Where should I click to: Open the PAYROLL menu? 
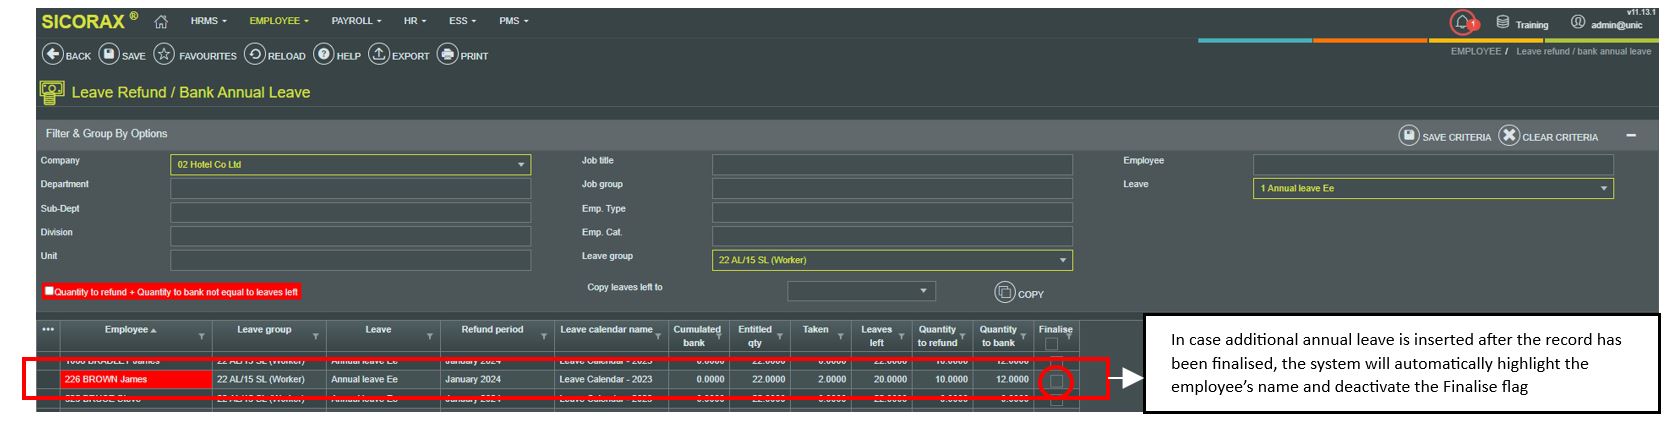click(356, 21)
